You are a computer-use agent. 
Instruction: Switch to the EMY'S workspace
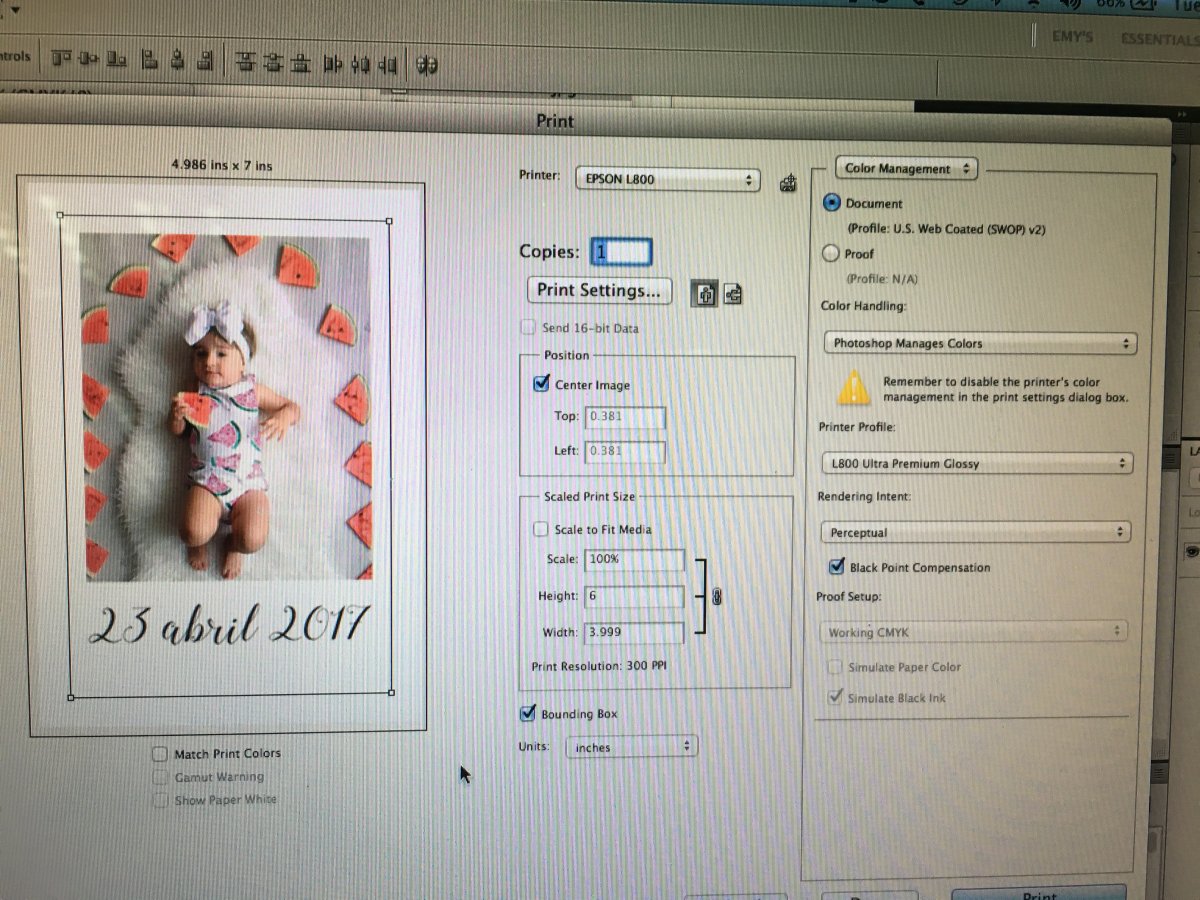1072,37
